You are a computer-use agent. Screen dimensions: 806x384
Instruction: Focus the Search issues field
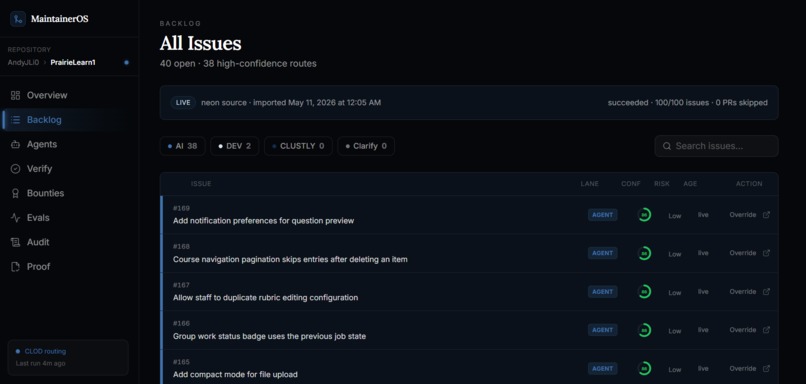pos(716,146)
